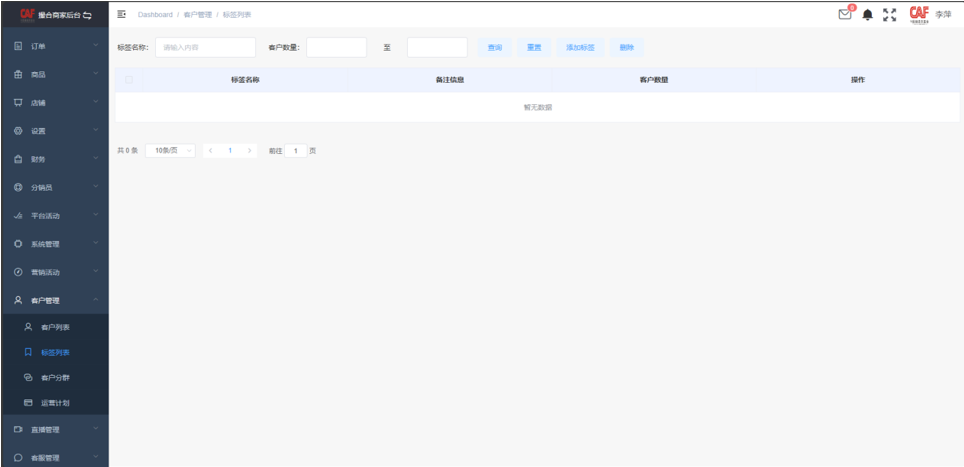Open the mail messages icon
This screenshot has height=467, width=964.
[x=845, y=14]
